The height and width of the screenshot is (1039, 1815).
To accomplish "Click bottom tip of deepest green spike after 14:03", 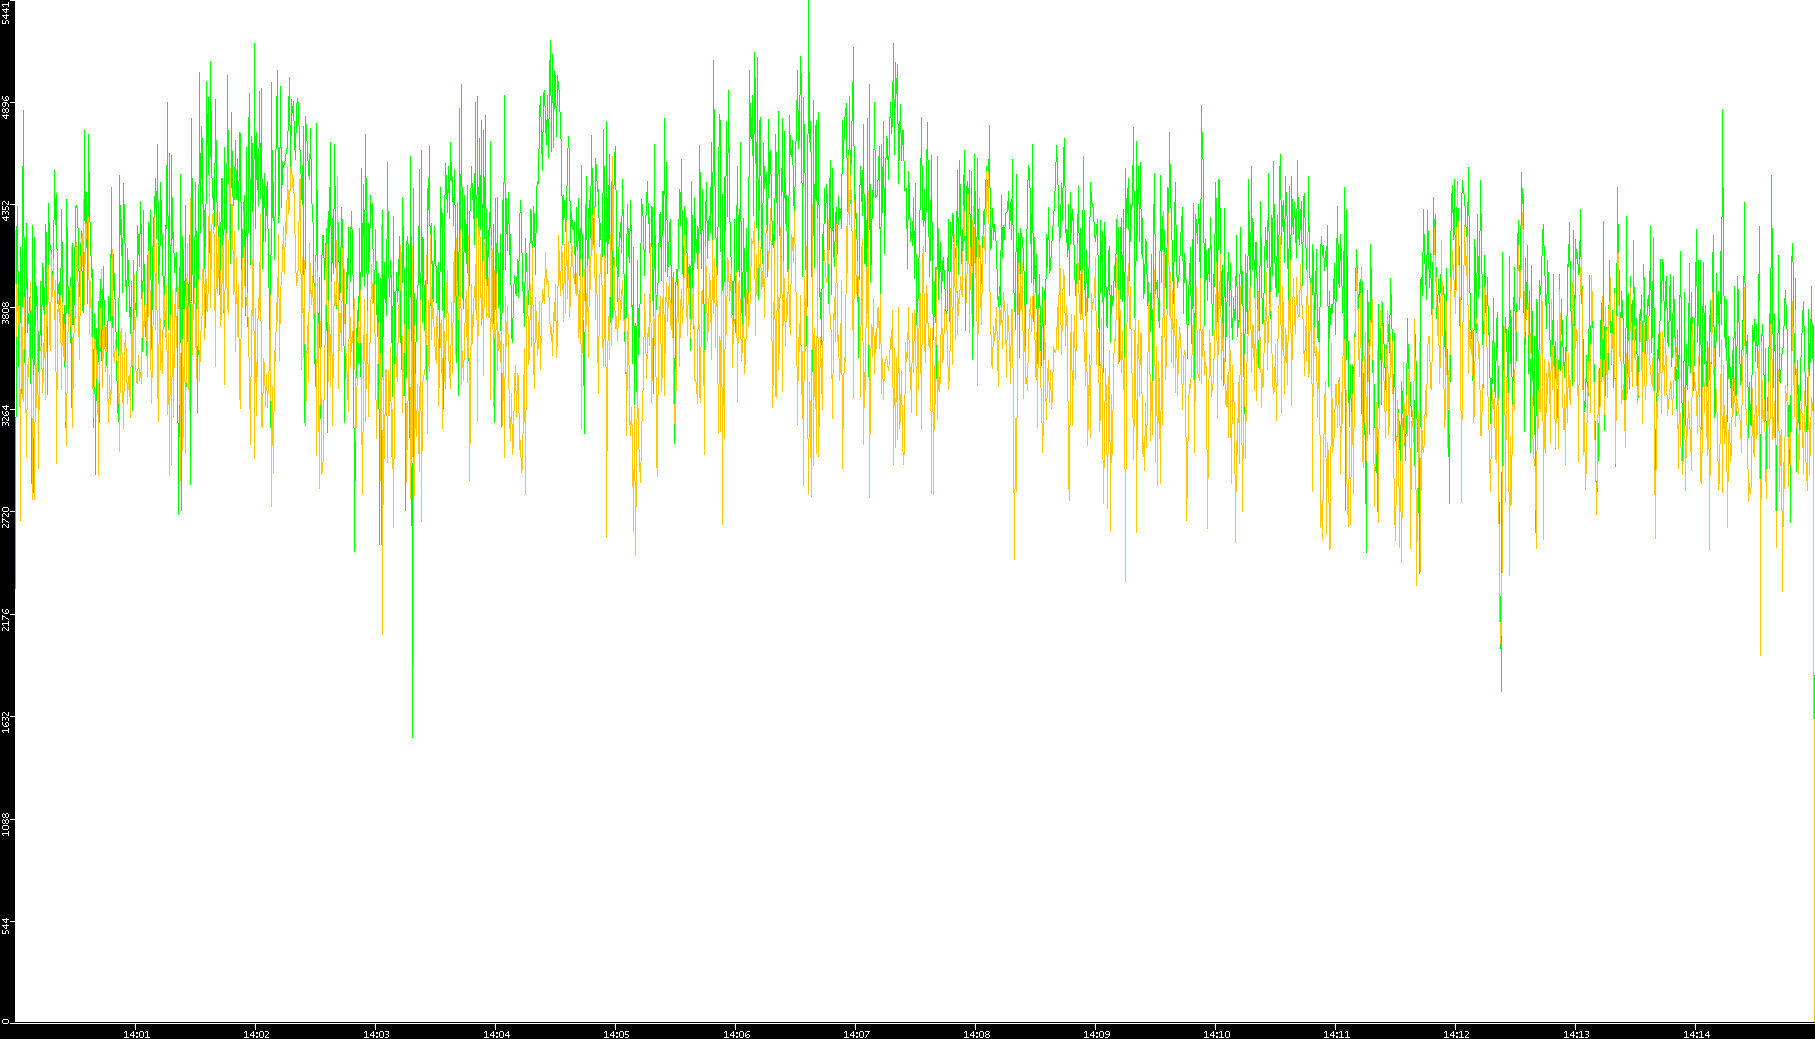I will 412,736.
